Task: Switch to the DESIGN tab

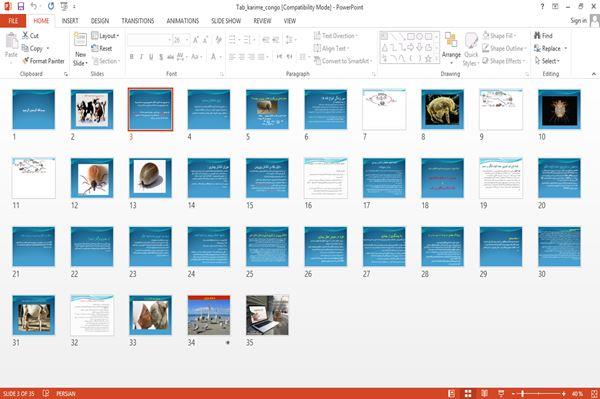Action: click(100, 21)
